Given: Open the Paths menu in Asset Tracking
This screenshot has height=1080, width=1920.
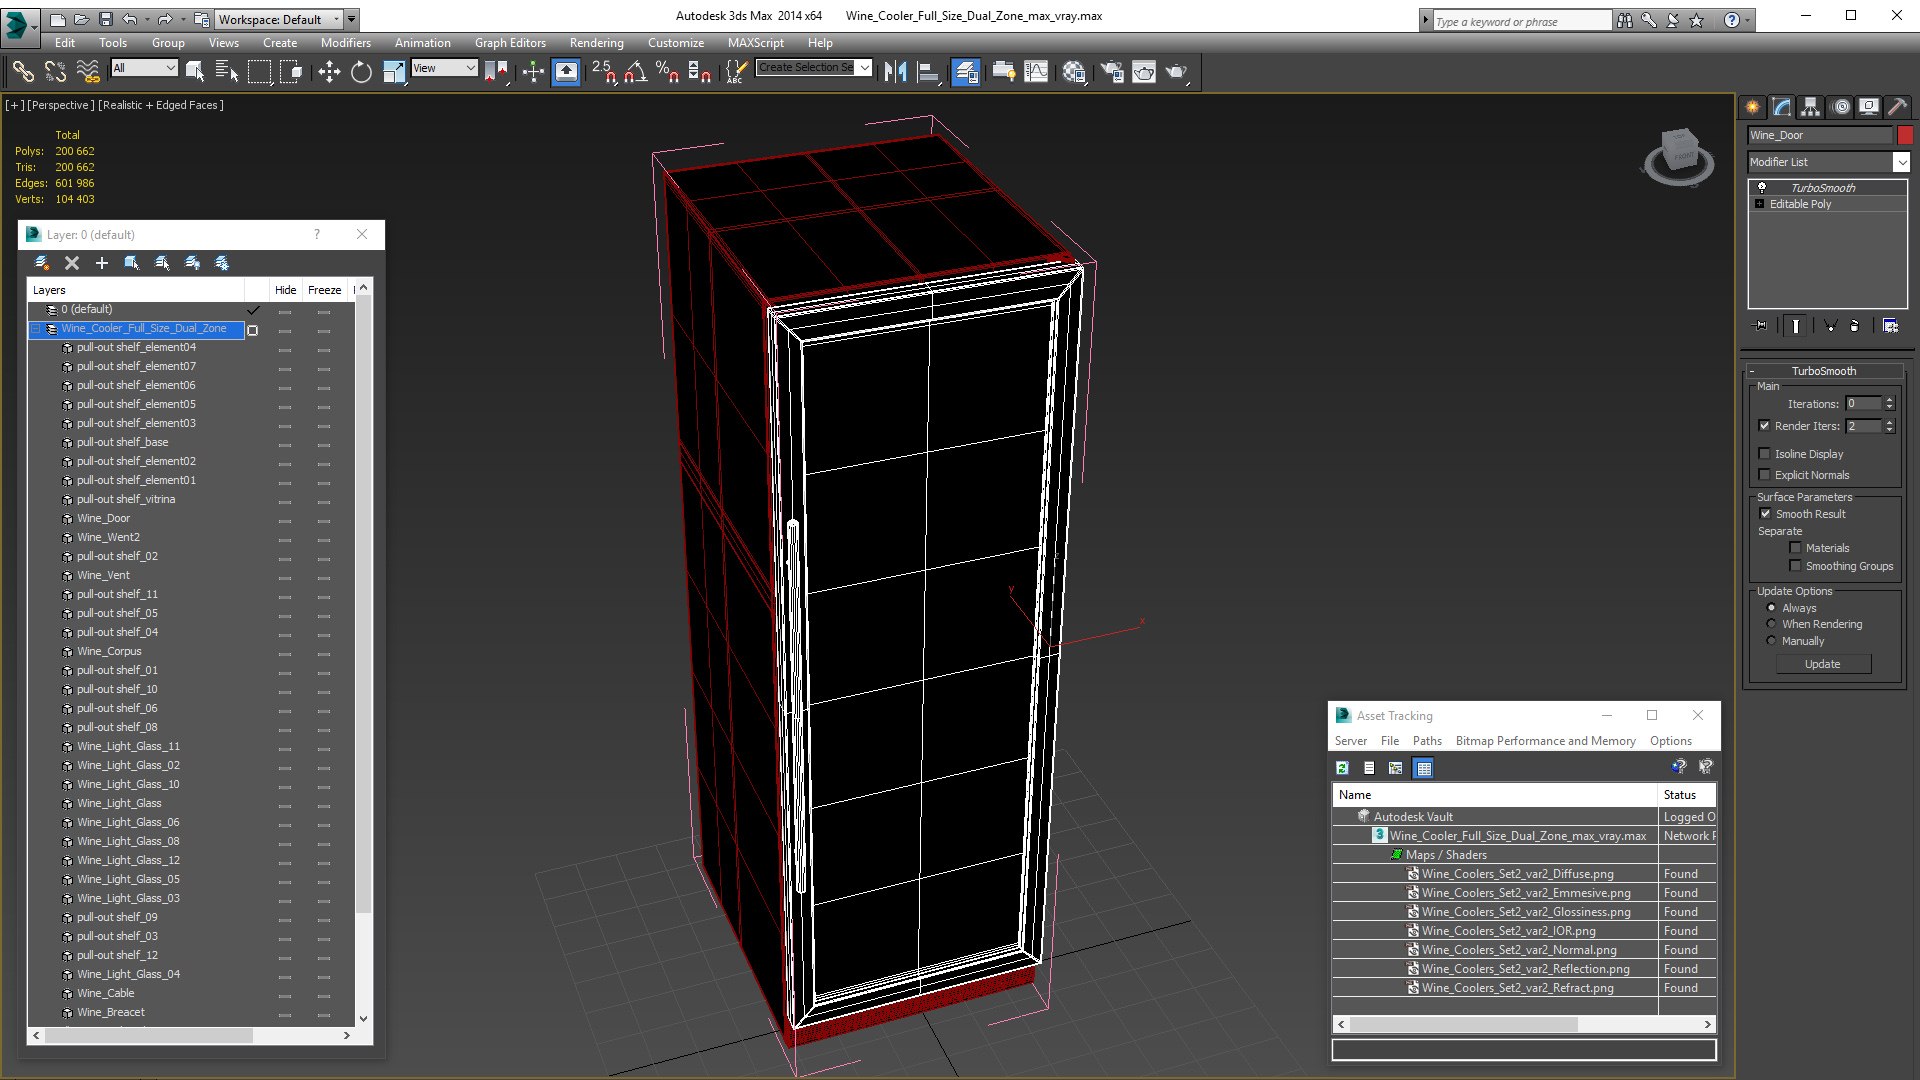Looking at the screenshot, I should point(1427,741).
